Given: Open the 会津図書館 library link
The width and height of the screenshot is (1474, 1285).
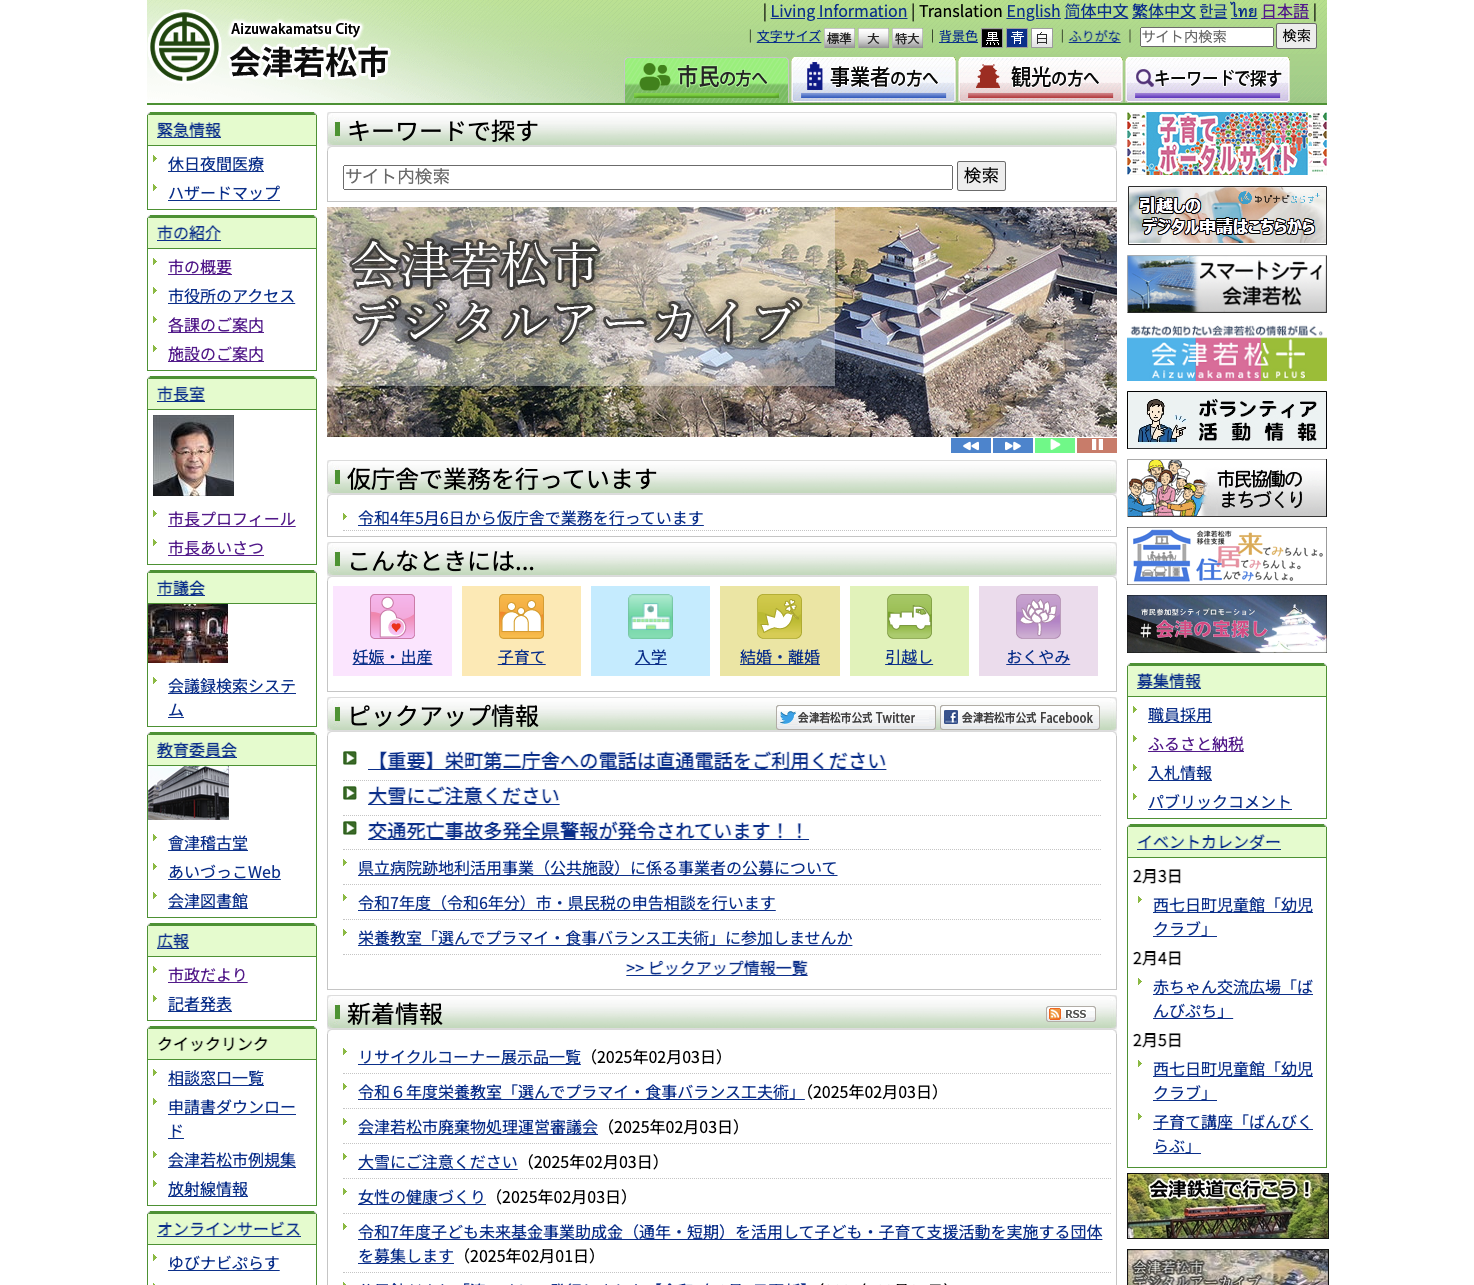Looking at the screenshot, I should pyautogui.click(x=208, y=901).
